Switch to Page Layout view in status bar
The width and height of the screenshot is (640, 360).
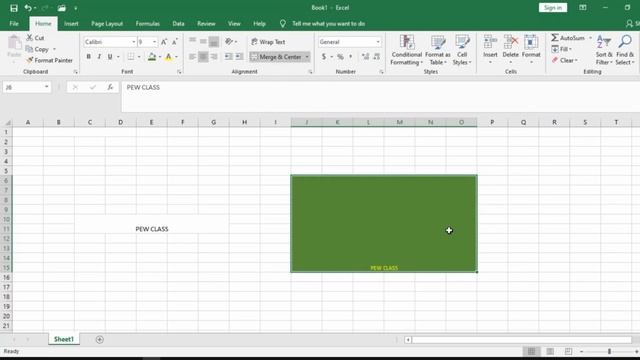550,351
